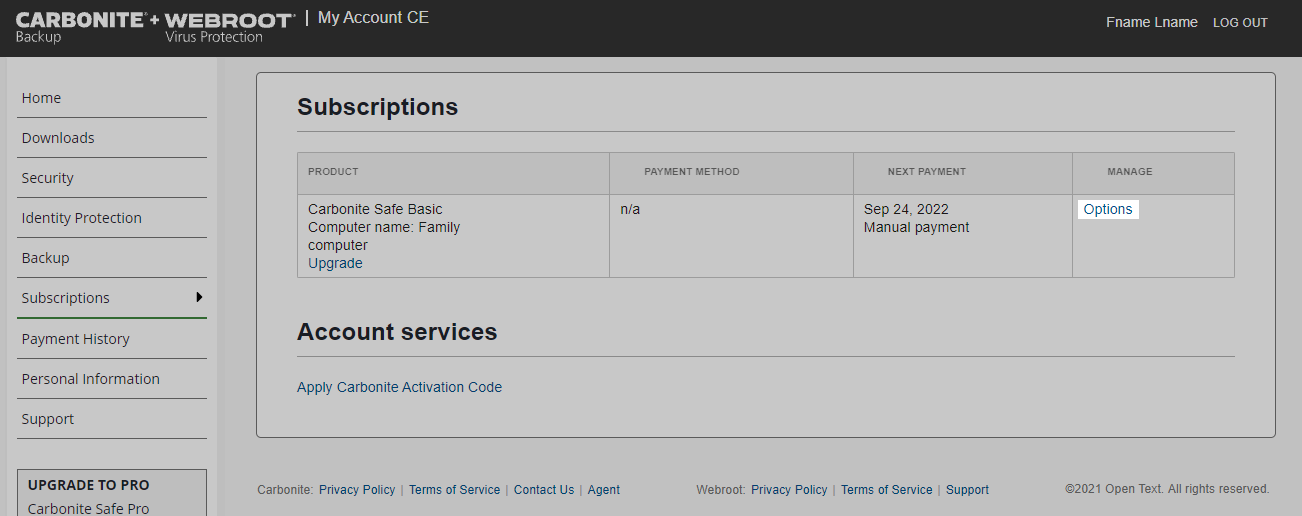
Task: Open Personal Information page
Action: [91, 379]
